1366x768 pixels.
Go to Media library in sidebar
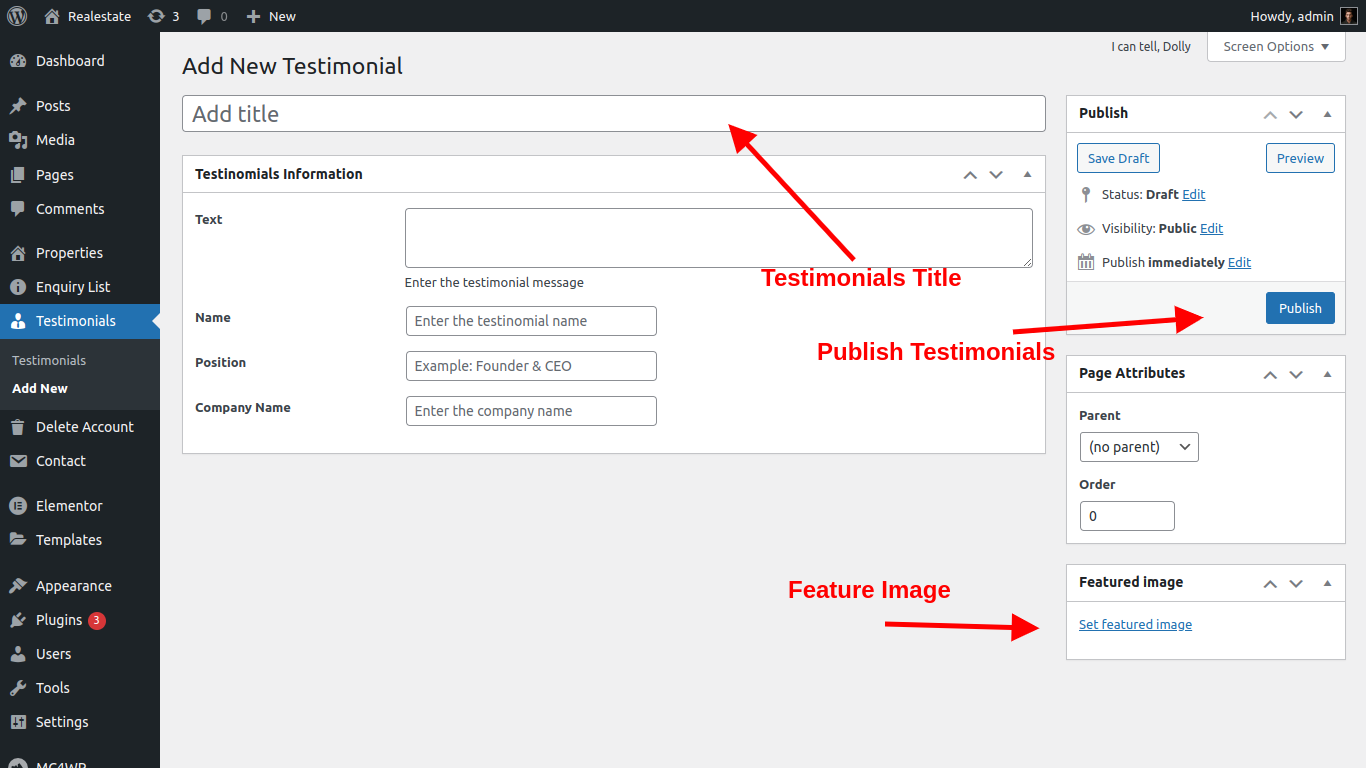click(55, 140)
